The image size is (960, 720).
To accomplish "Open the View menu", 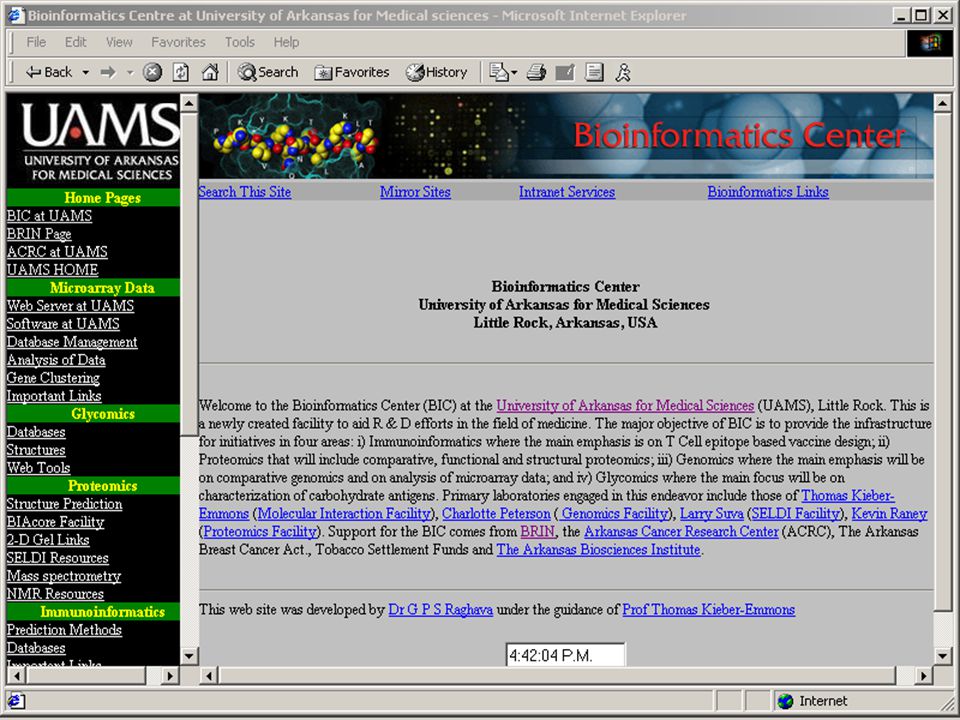I will 119,42.
